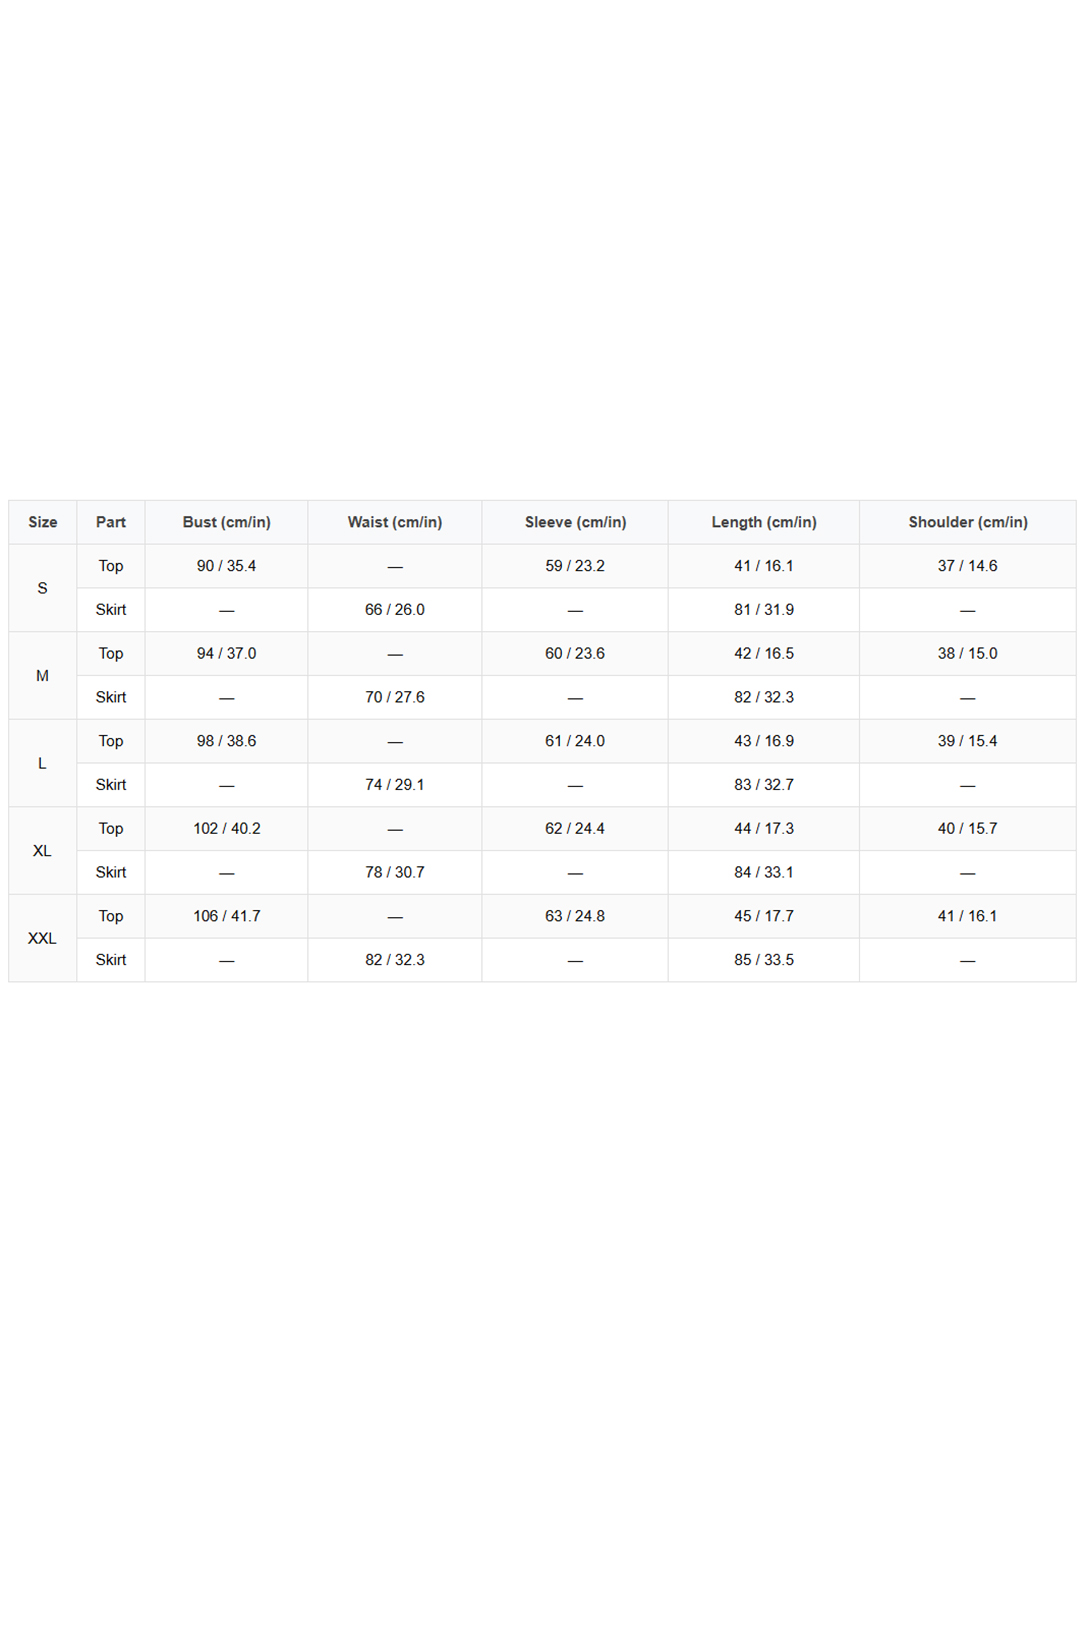This screenshot has width=1088, height=1632.
Task: Select shoulder value 40 / 15.7
Action: [968, 829]
